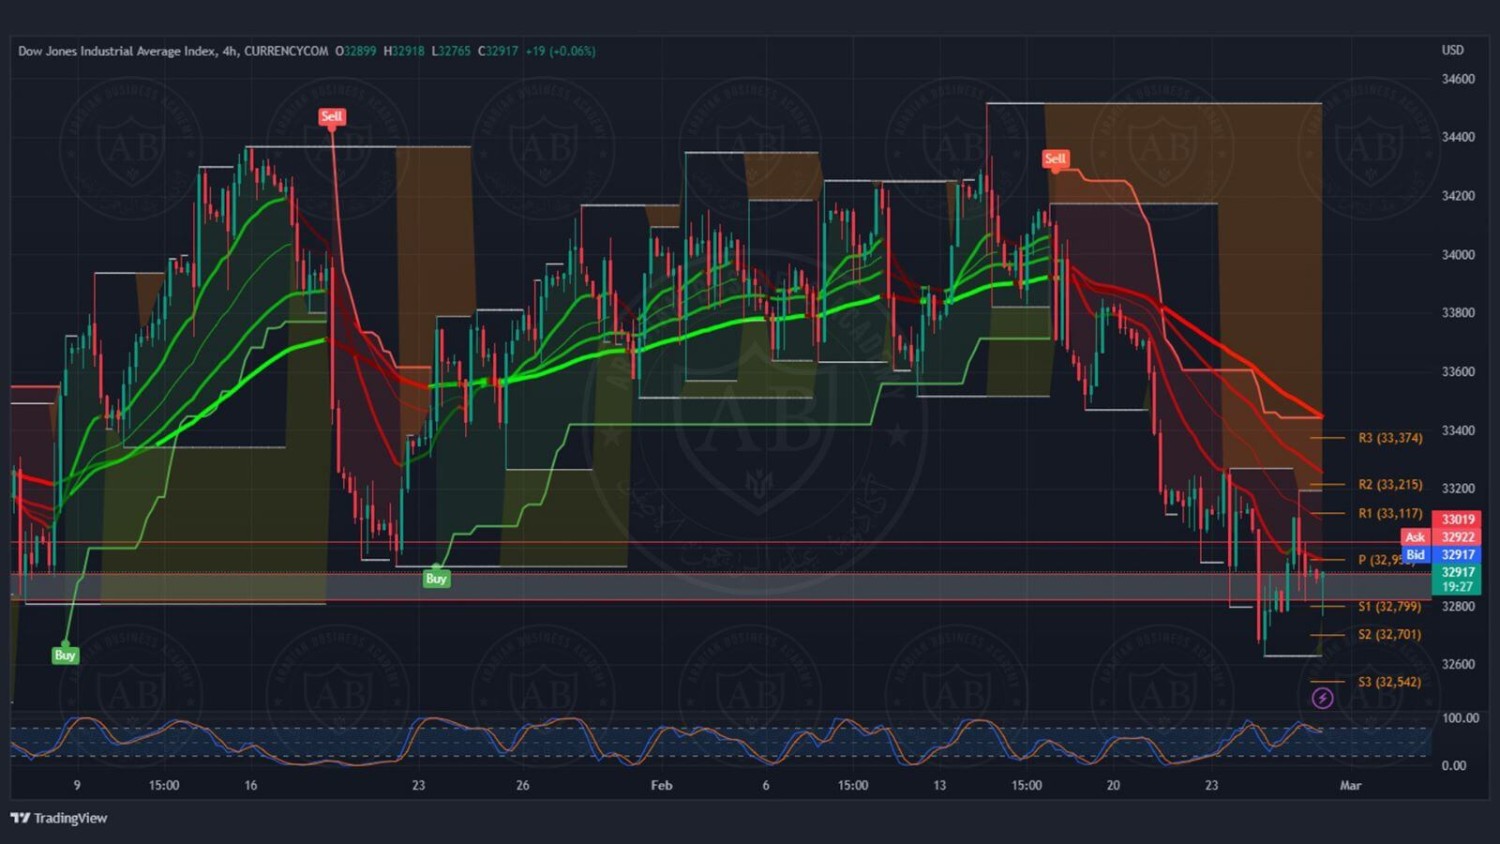
Task: Click the L32765 low value in header
Action: 450,51
